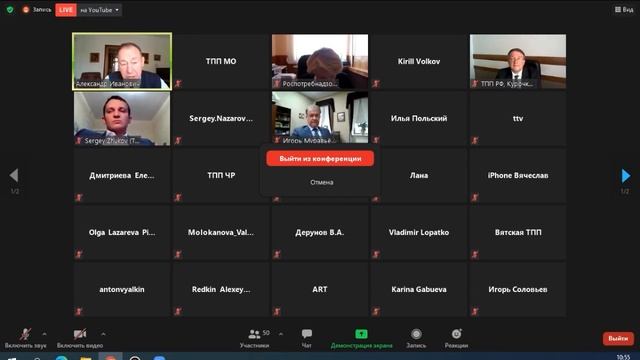Select the antonvyalkin participant tile
This screenshot has width=640, height=360.
(x=122, y=289)
